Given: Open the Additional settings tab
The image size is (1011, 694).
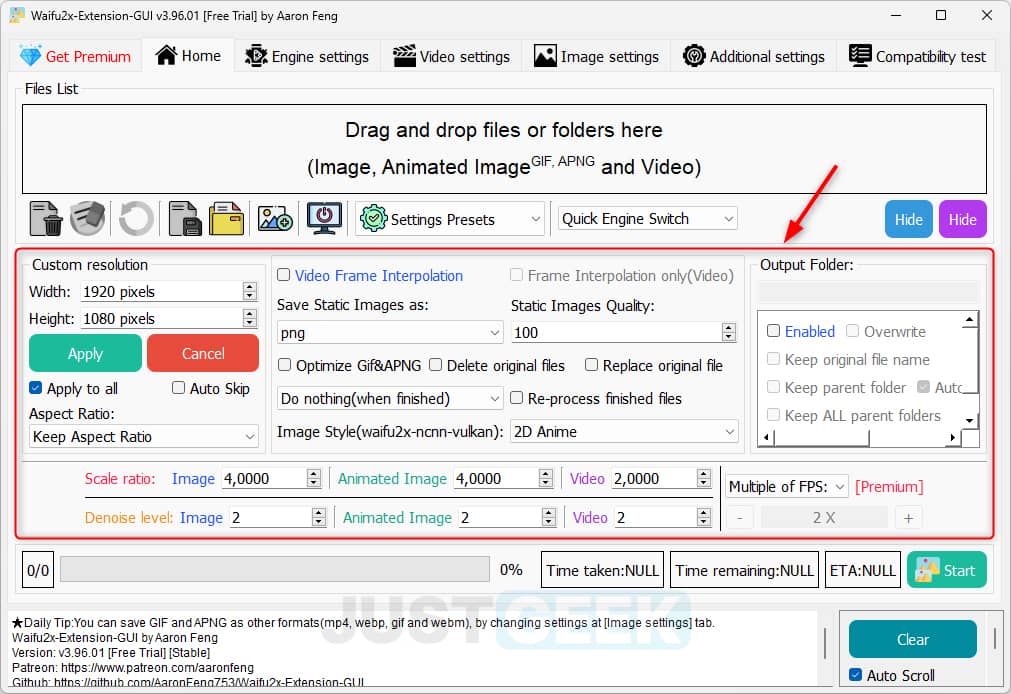Looking at the screenshot, I should click(x=754, y=57).
